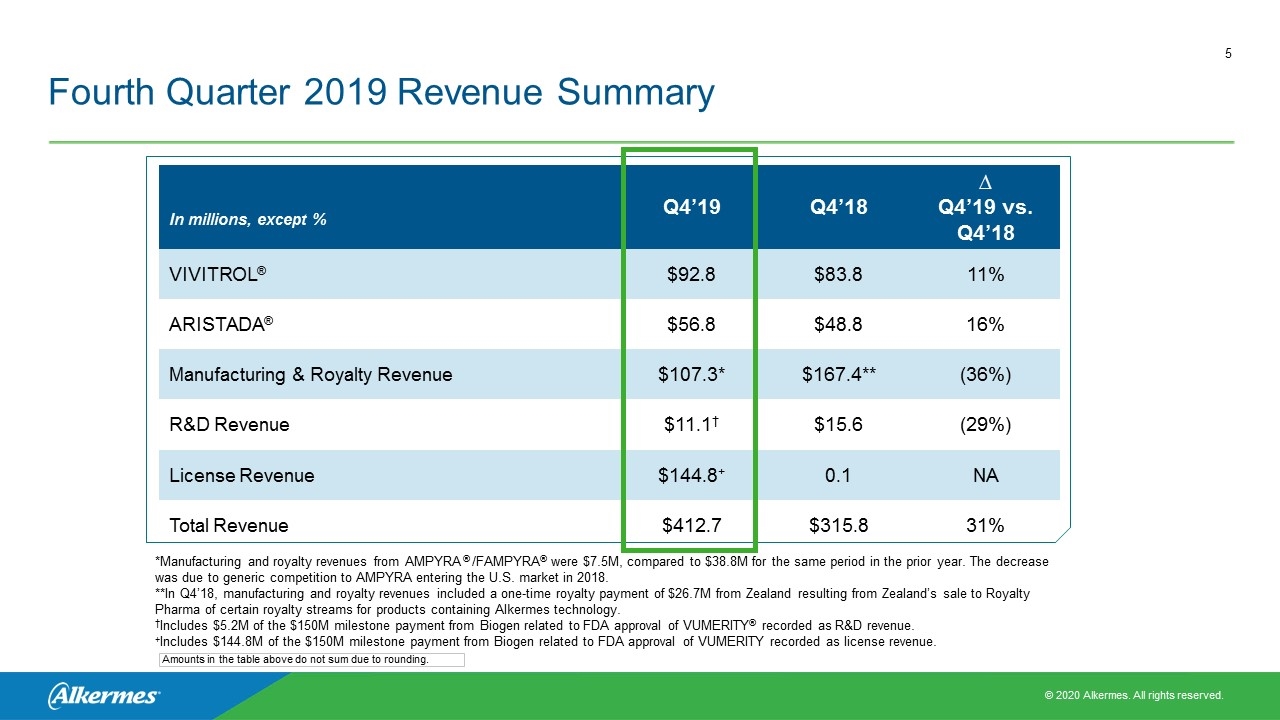
Task: Click the License Revenue row label
Action: [241, 476]
